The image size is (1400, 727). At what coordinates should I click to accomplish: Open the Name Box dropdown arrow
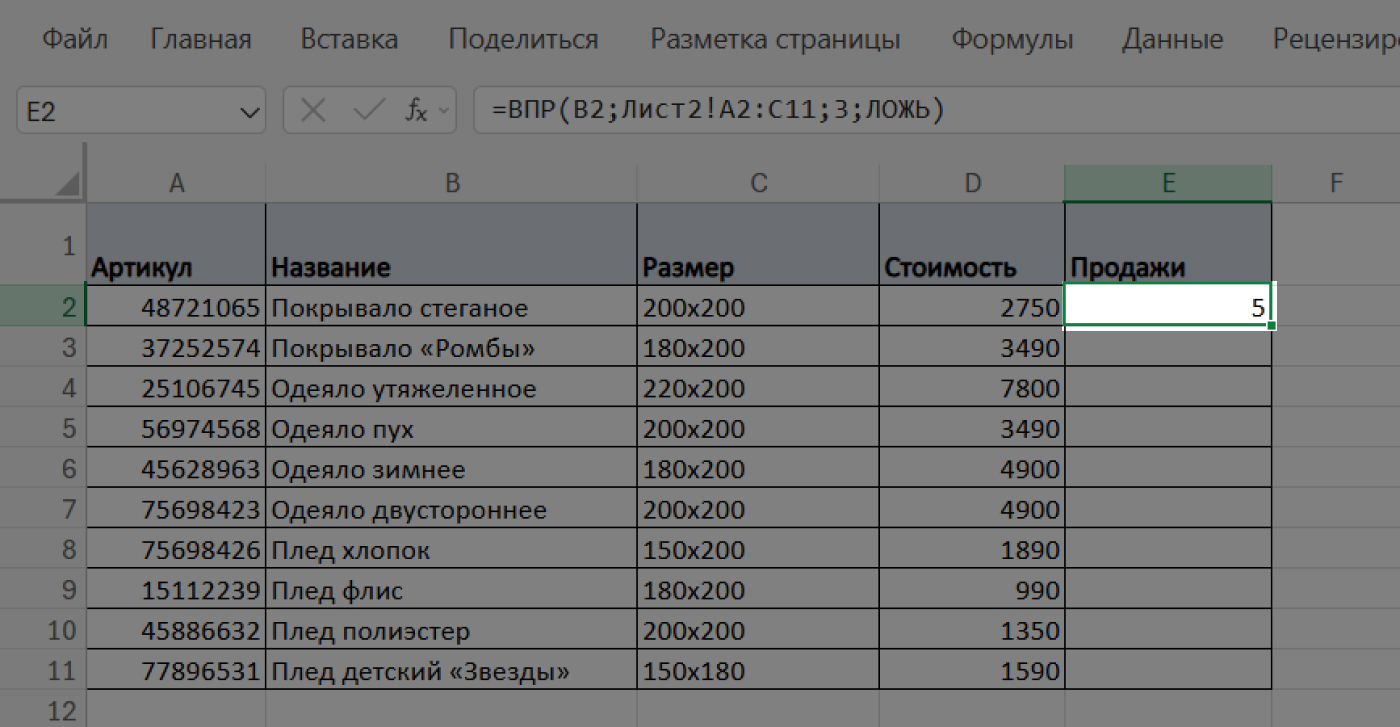(250, 110)
